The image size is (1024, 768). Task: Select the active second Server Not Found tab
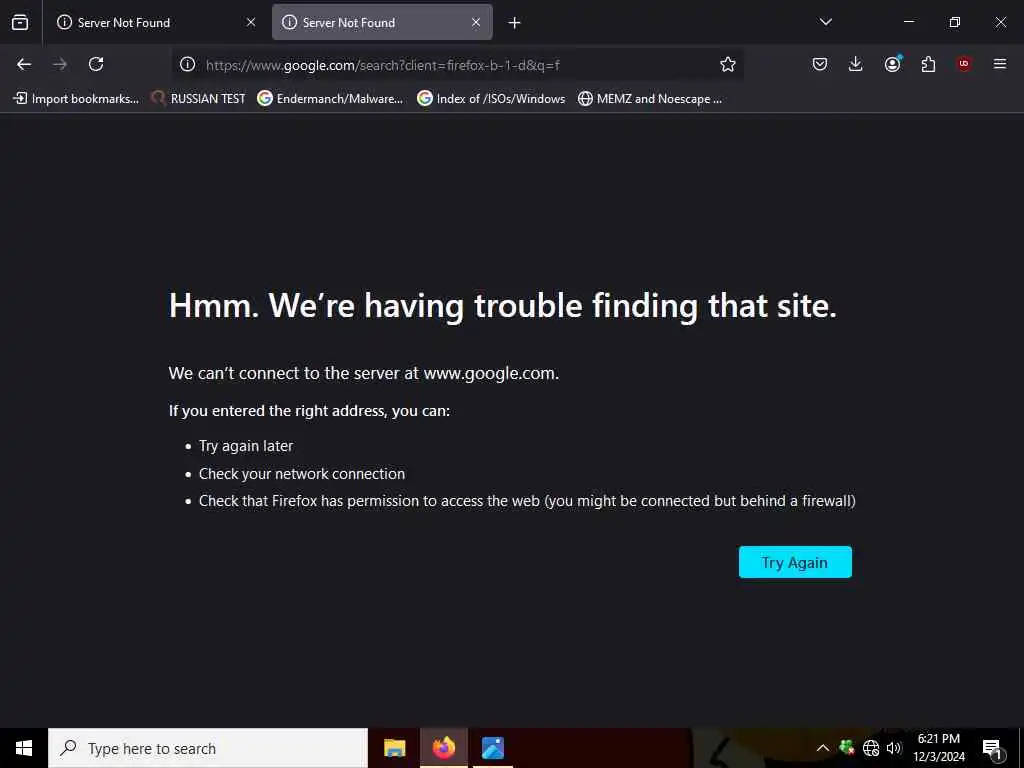(x=382, y=23)
